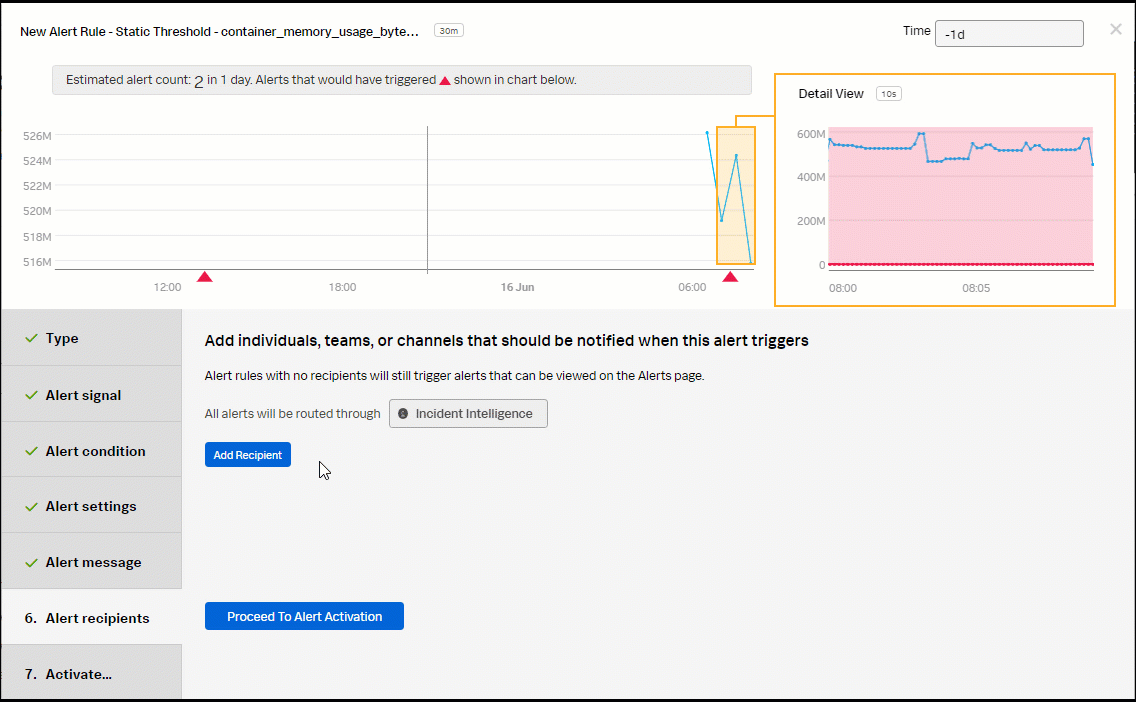Image resolution: width=1136 pixels, height=702 pixels.
Task: Click the orange highlighted chart selection region
Action: tap(736, 195)
